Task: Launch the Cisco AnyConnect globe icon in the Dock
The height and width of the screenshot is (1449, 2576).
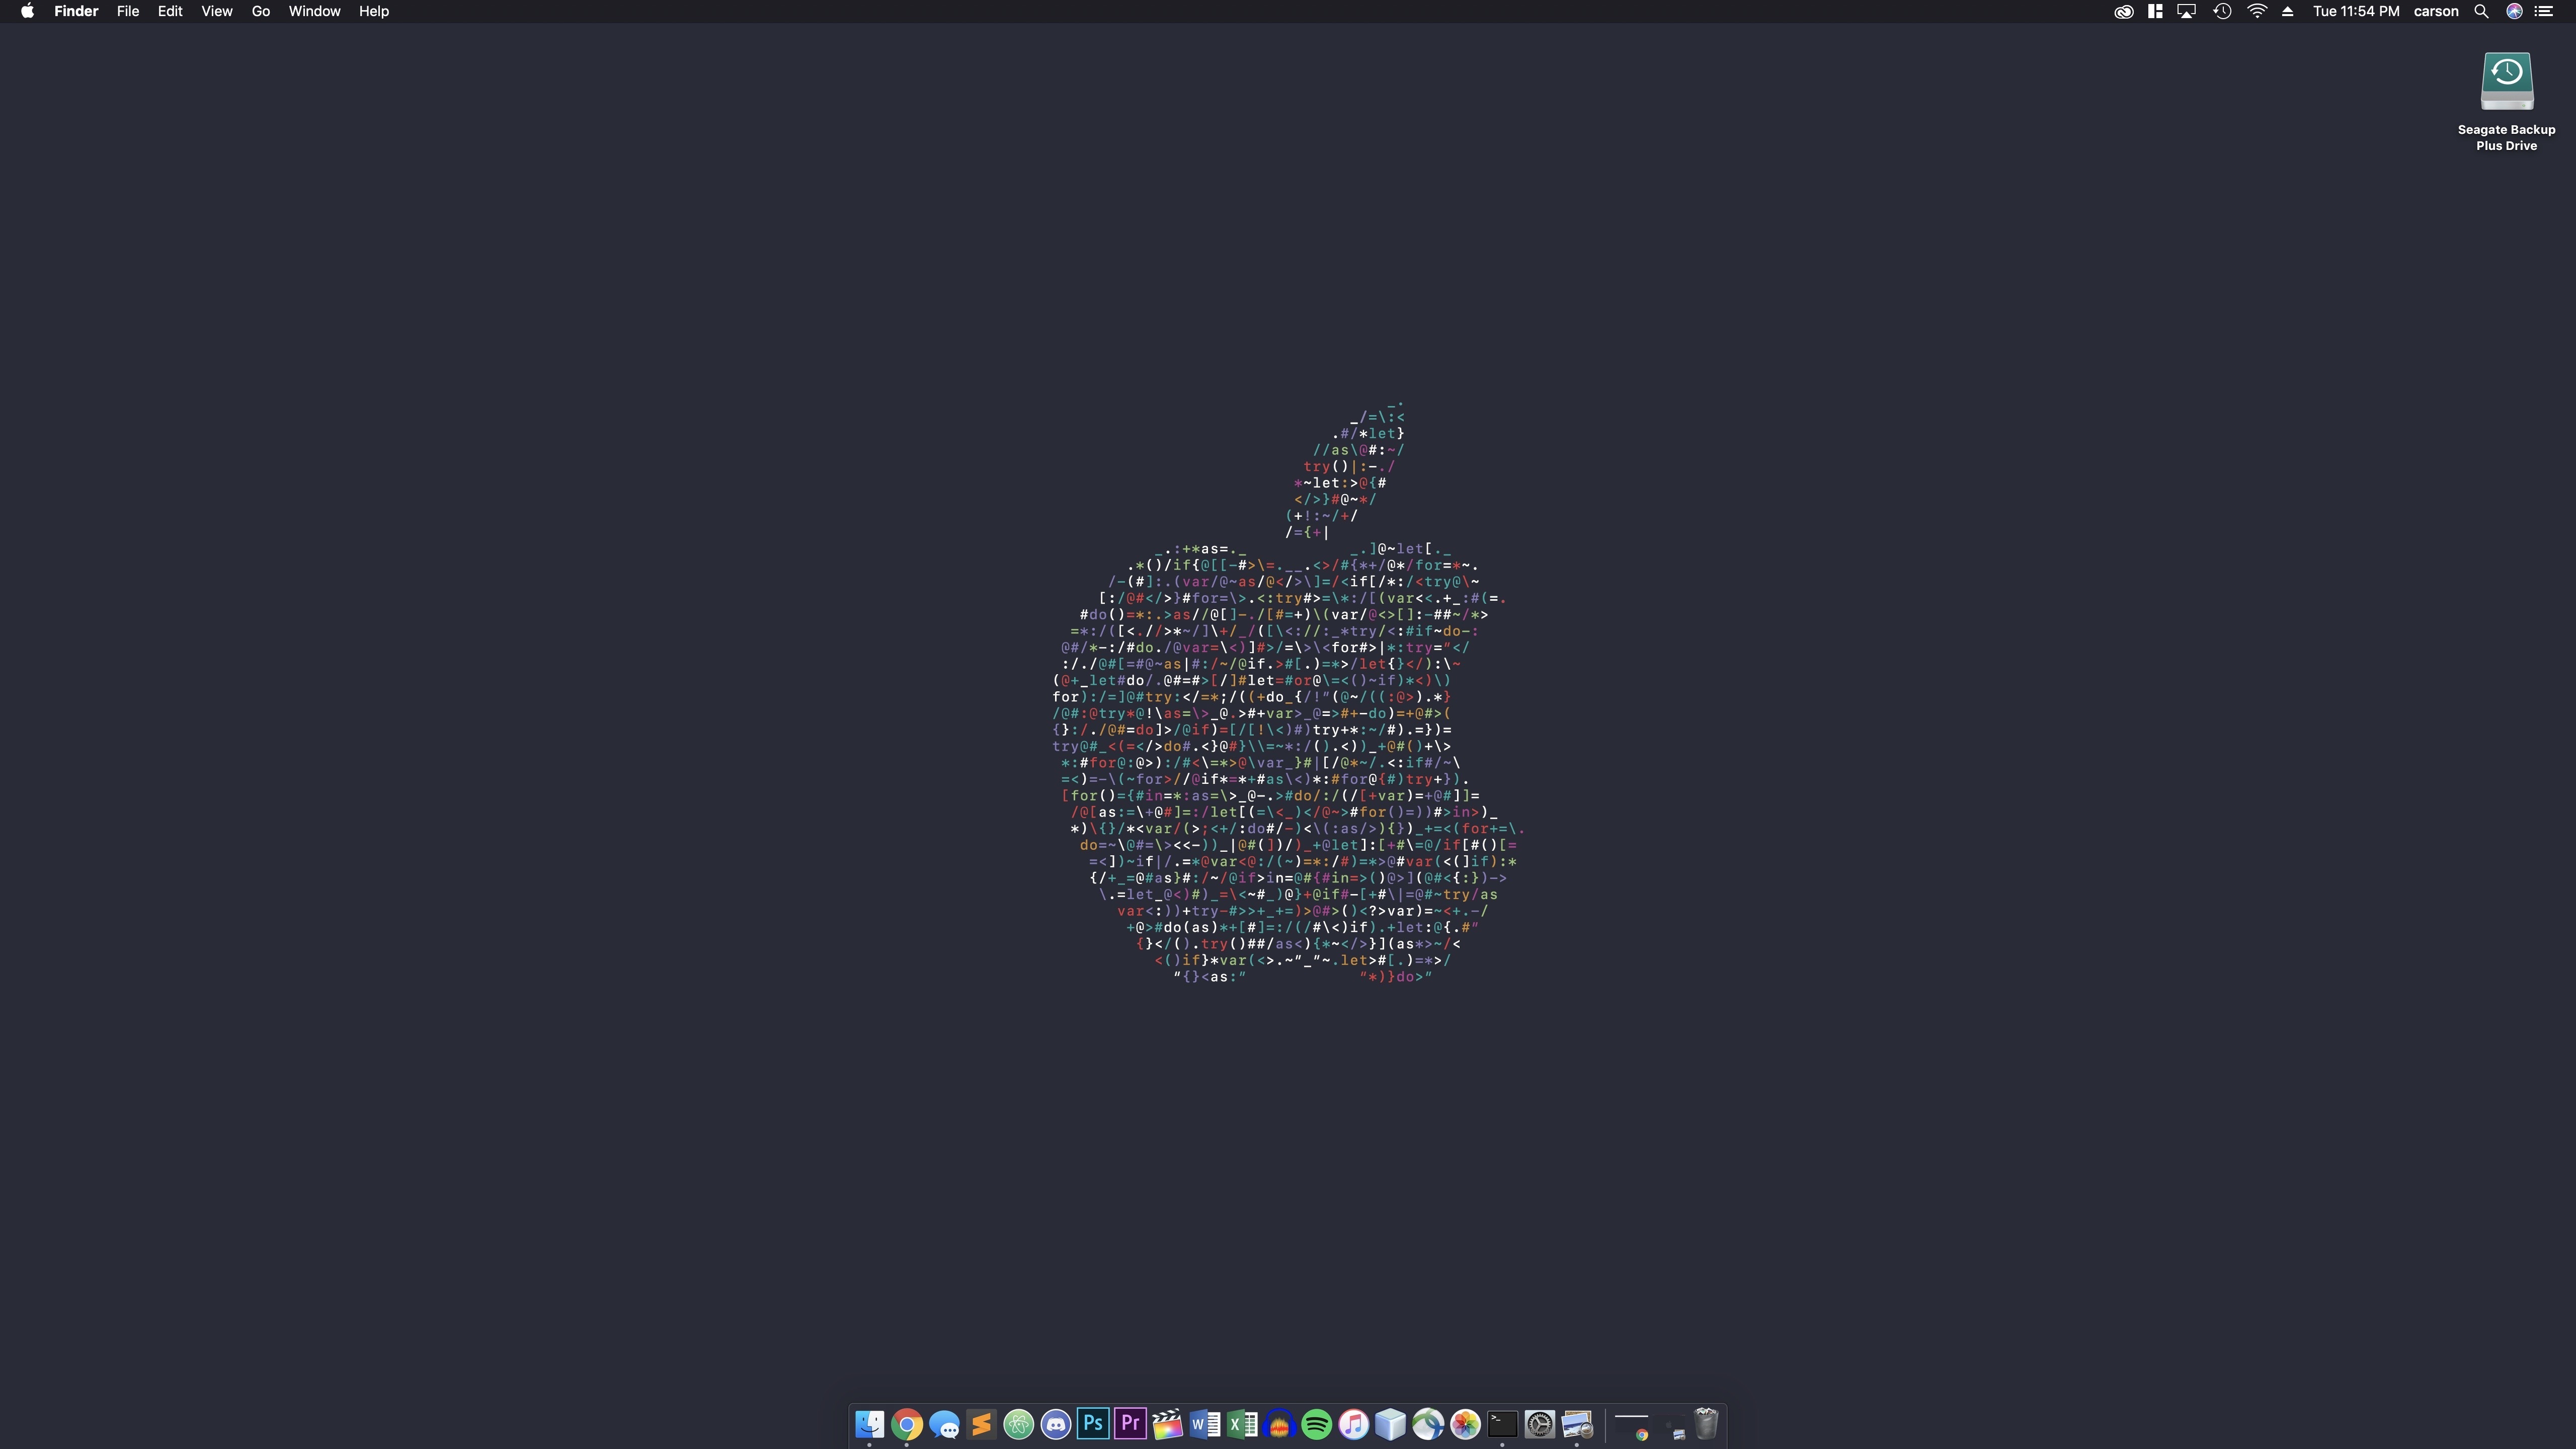Action: [x=1428, y=1424]
